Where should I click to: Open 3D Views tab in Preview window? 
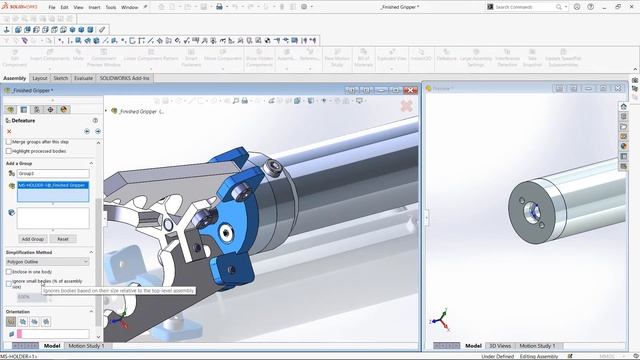point(500,346)
